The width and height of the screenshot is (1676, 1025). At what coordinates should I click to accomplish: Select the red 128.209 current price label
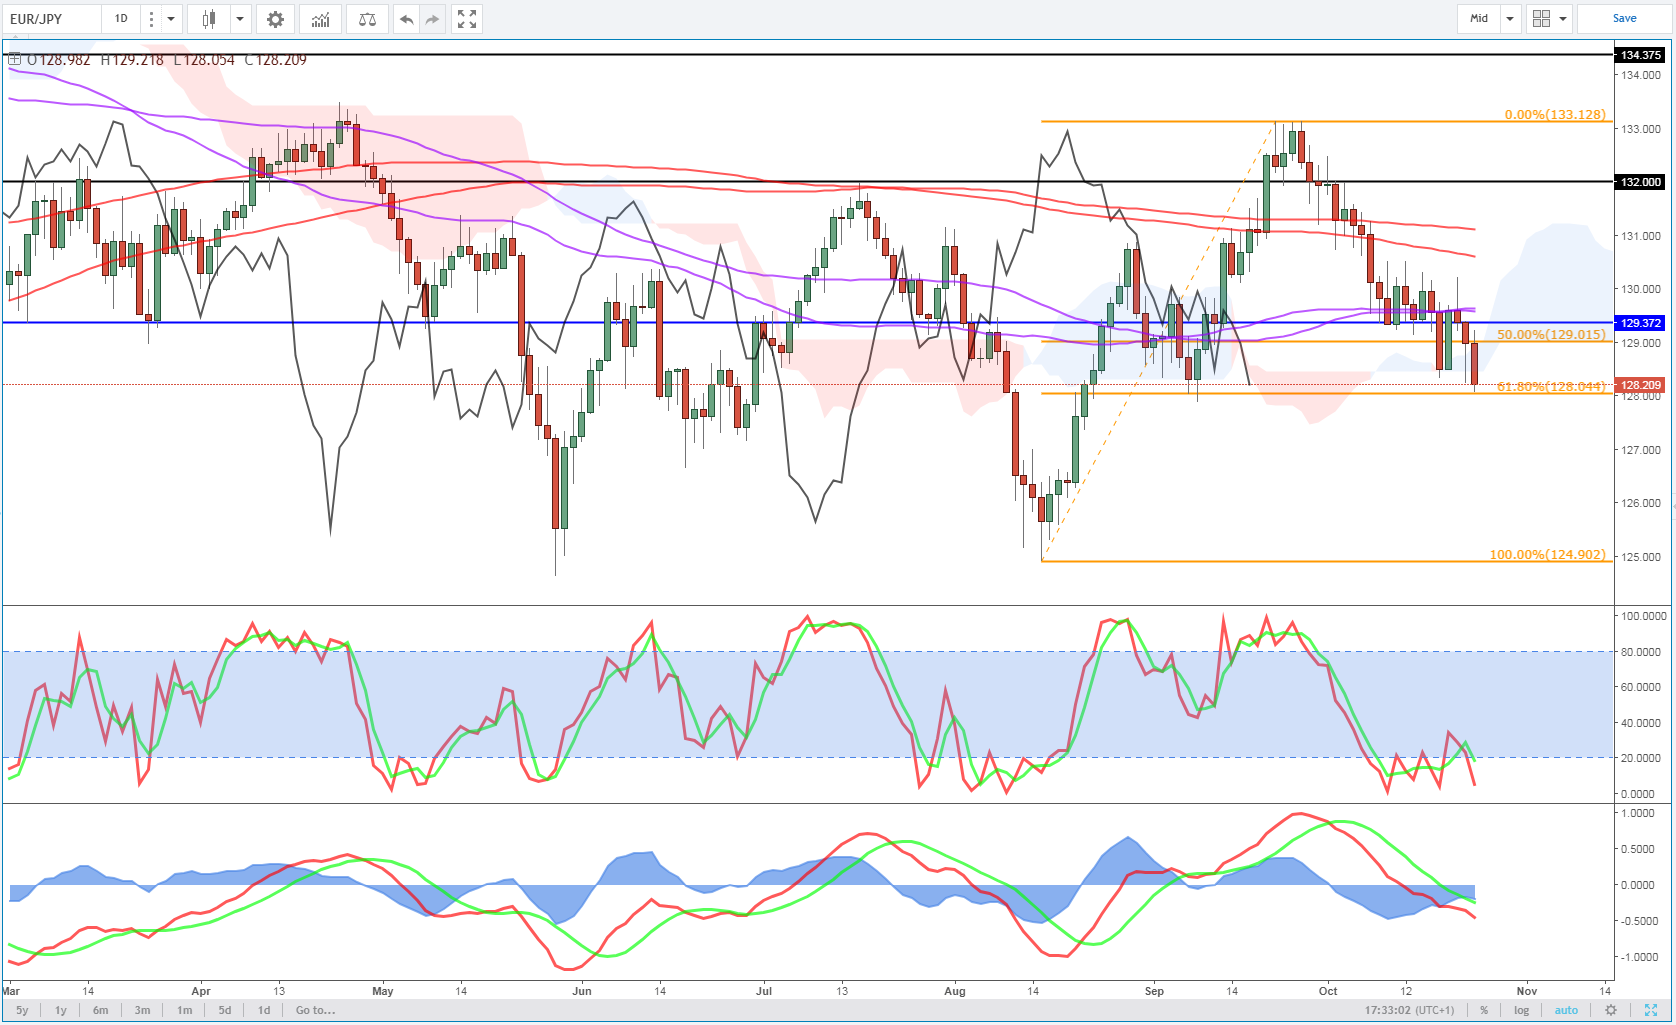point(1641,385)
